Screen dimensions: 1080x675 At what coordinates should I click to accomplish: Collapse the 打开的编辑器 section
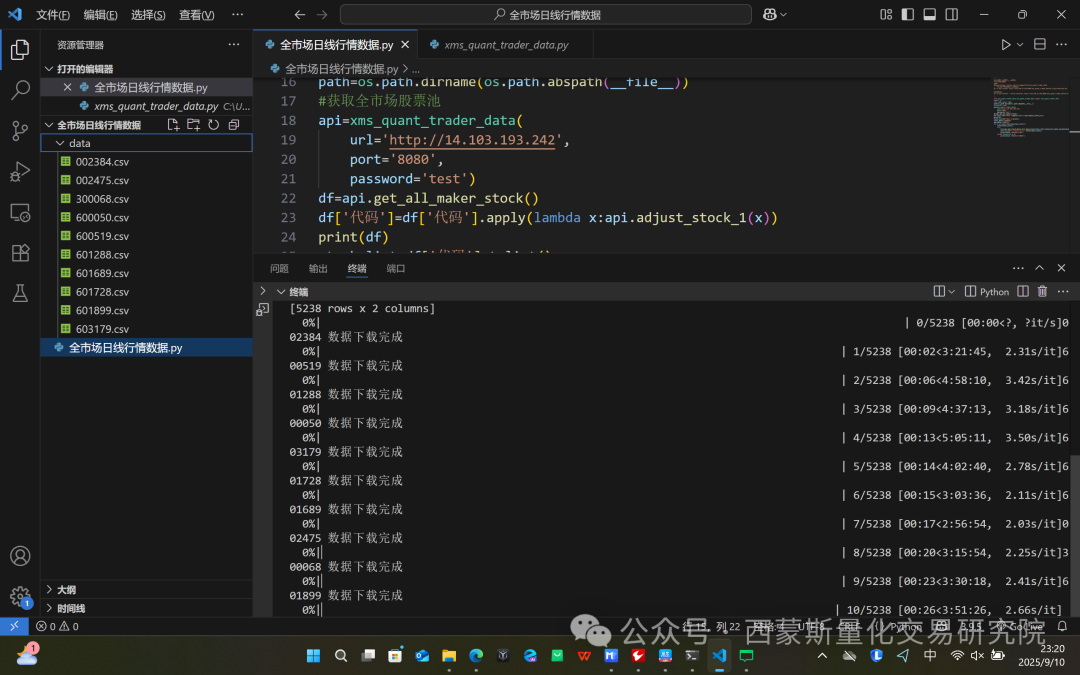(x=49, y=69)
